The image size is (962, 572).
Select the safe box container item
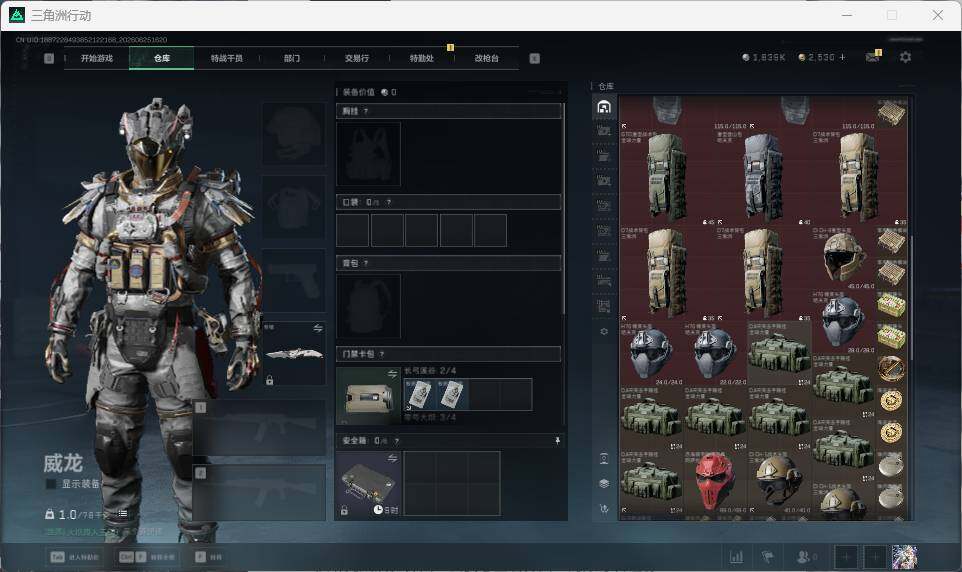[x=369, y=484]
